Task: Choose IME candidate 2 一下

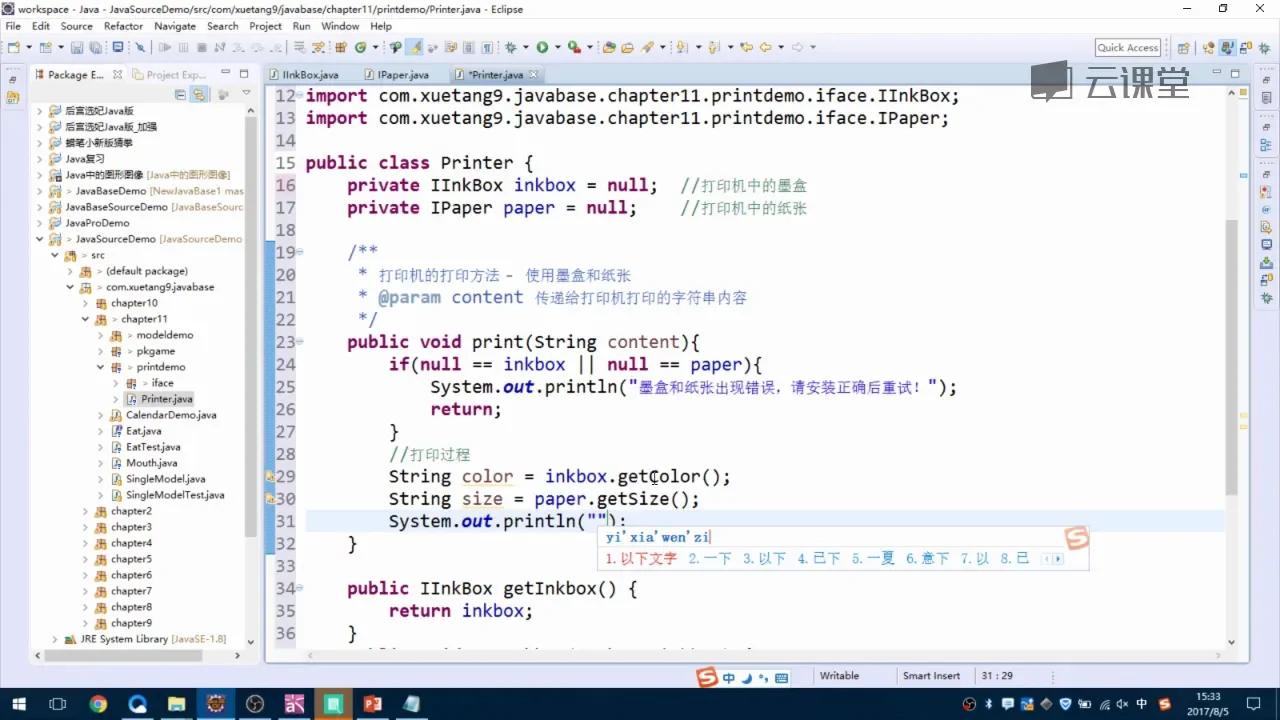Action: click(710, 559)
